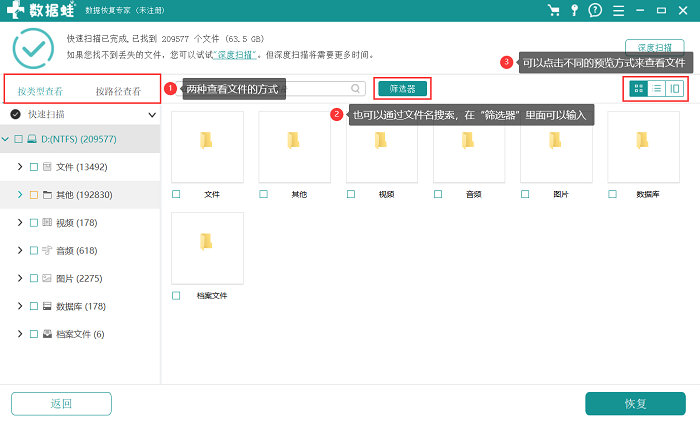Check the 其他 (192830) tree checkbox
Screen dimensions: 700x427
tap(33, 195)
